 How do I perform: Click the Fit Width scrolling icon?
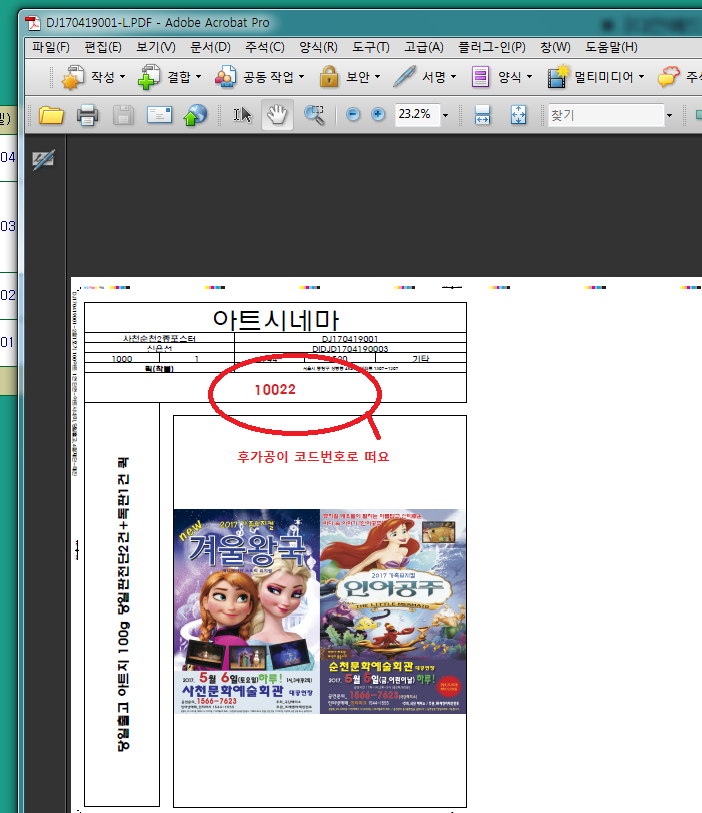[x=482, y=115]
